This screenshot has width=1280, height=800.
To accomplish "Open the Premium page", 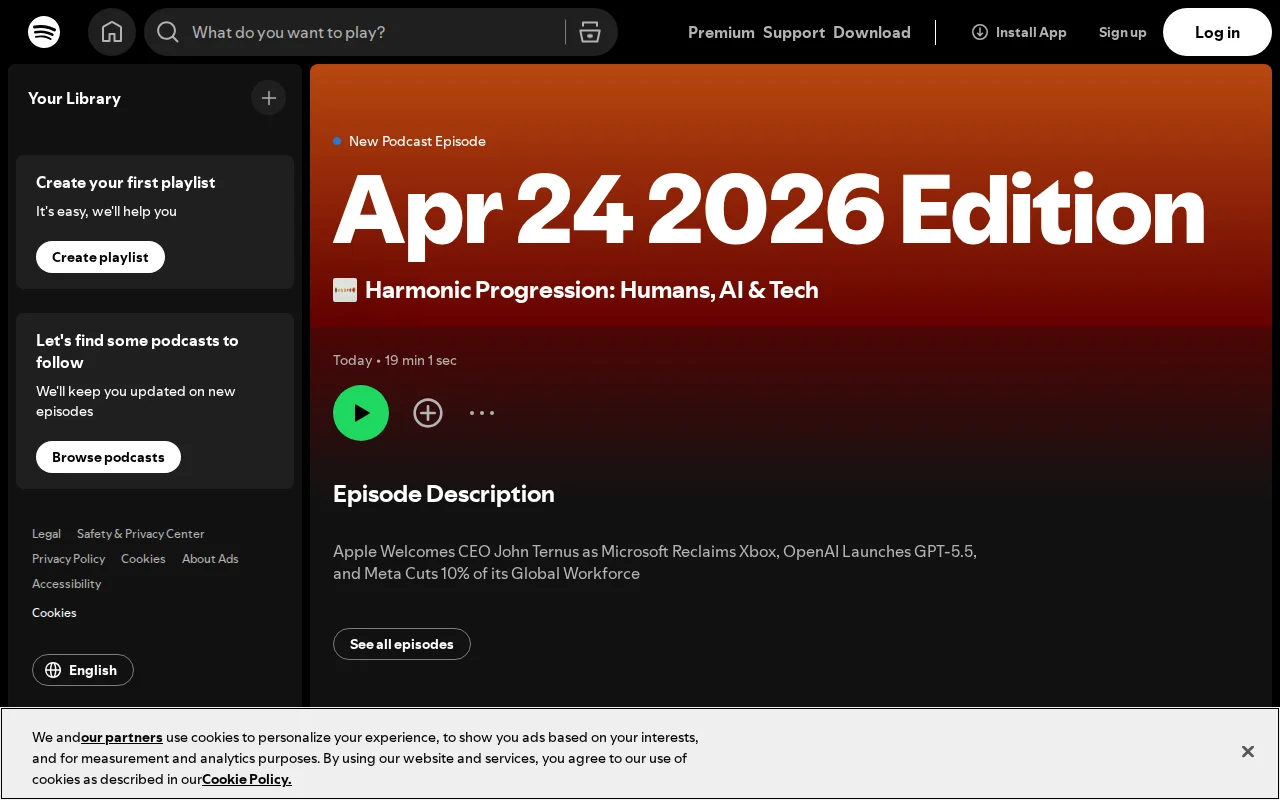I will click(x=721, y=32).
